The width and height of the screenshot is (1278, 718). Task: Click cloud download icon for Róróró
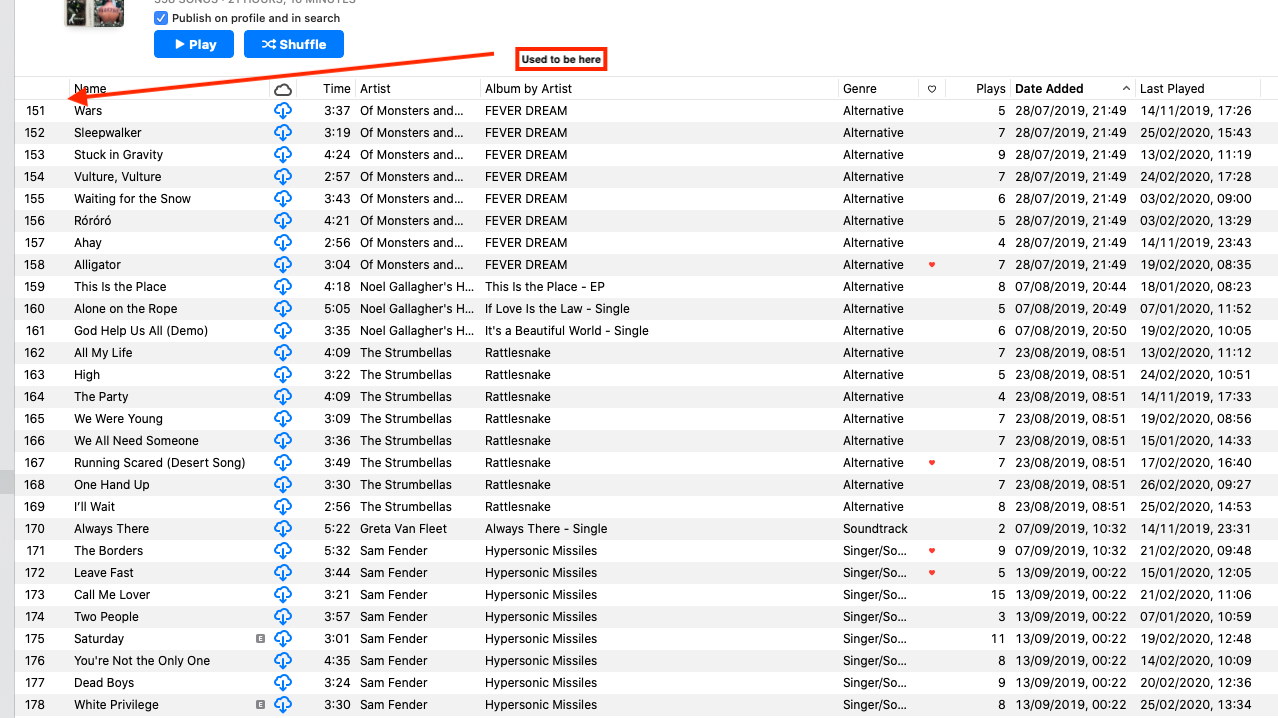pyautogui.click(x=283, y=221)
